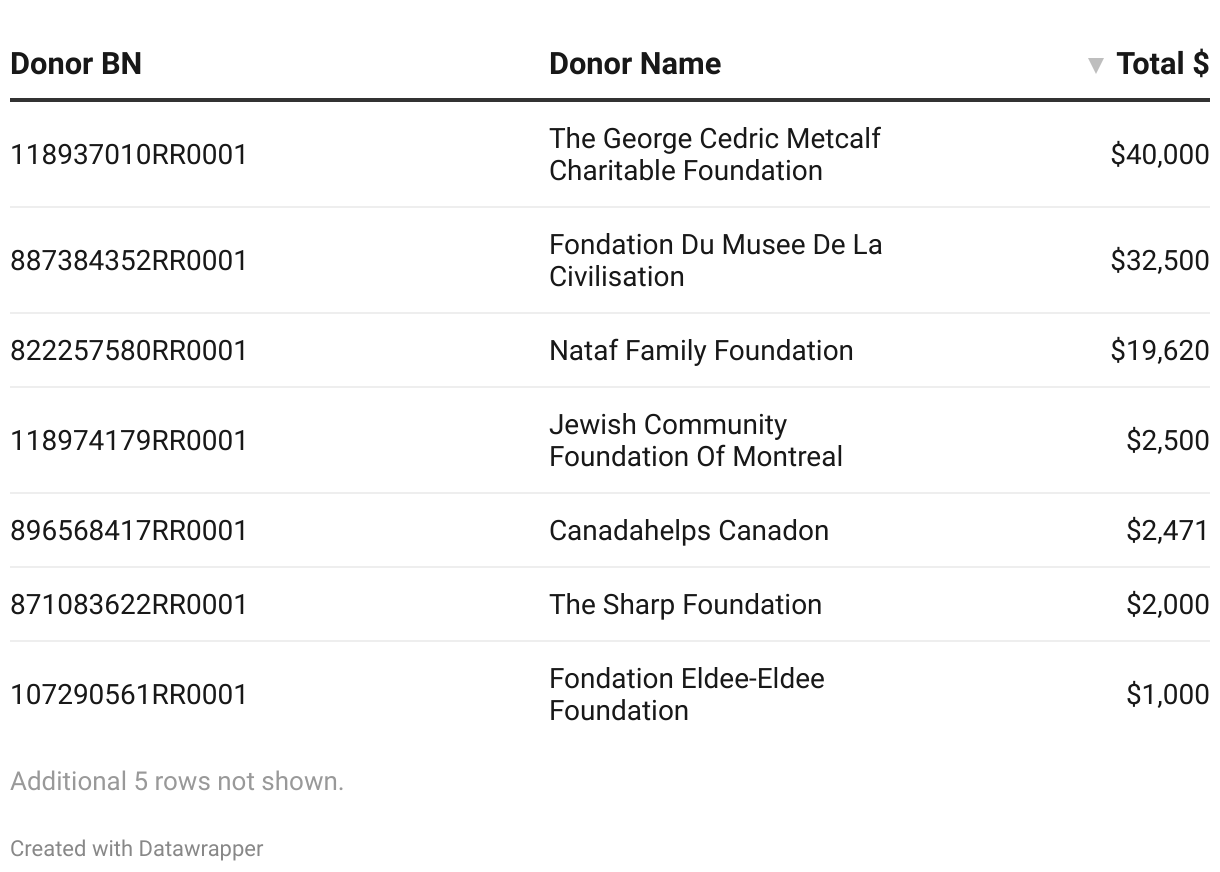Click the Nataf Family Foundation cell
This screenshot has width=1220, height=872.
coord(701,351)
